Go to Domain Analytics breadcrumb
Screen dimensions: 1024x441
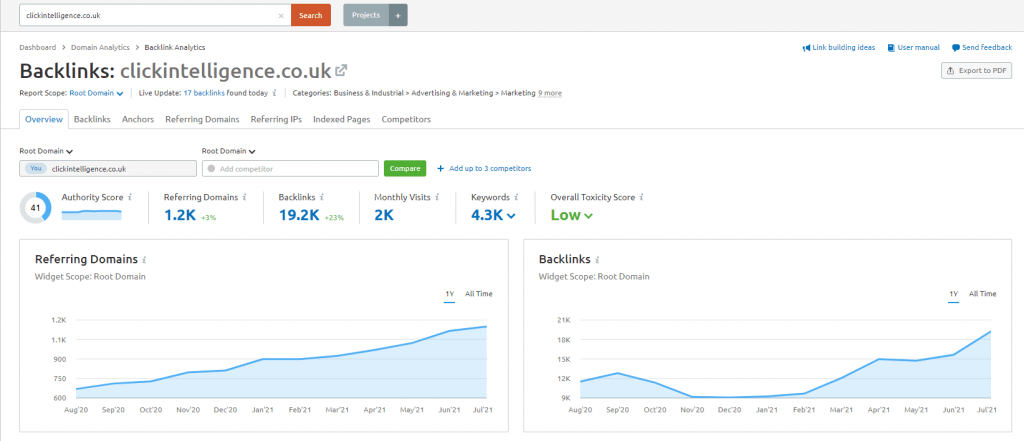point(101,48)
